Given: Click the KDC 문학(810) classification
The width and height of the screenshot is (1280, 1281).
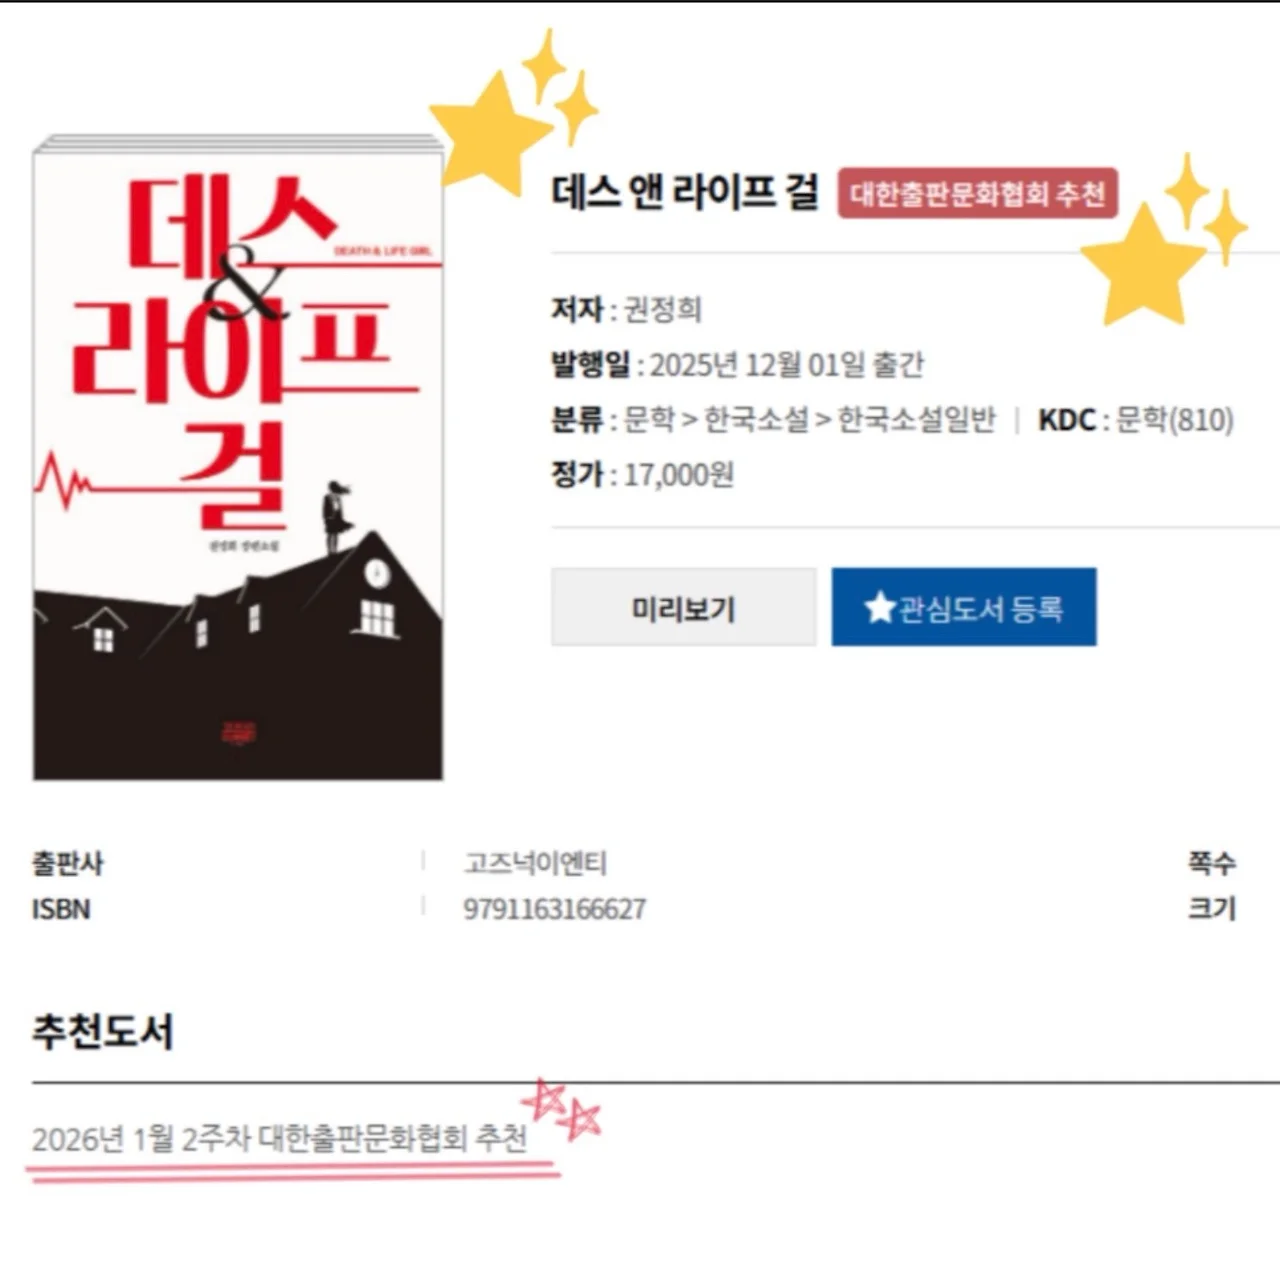Looking at the screenshot, I should [x=1135, y=420].
